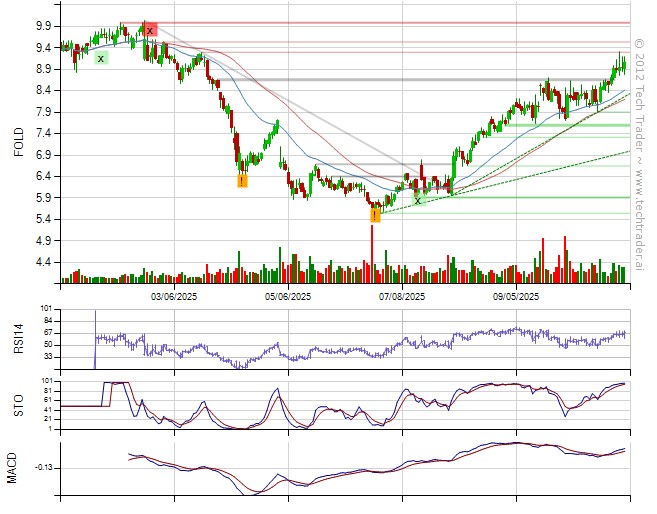Click the green X marker below 9.4 candles
The height and width of the screenshot is (514, 657).
point(101,58)
